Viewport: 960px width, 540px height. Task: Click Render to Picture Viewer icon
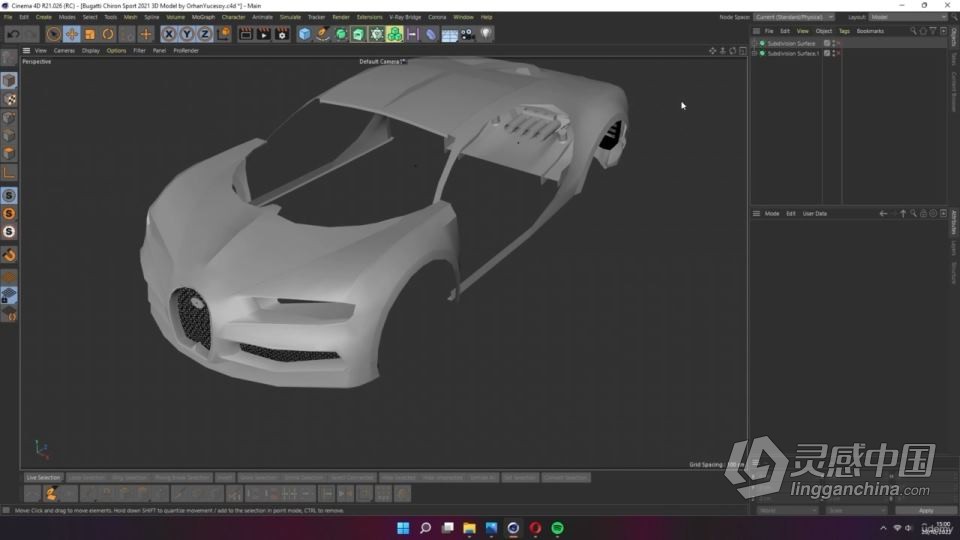click(x=263, y=34)
